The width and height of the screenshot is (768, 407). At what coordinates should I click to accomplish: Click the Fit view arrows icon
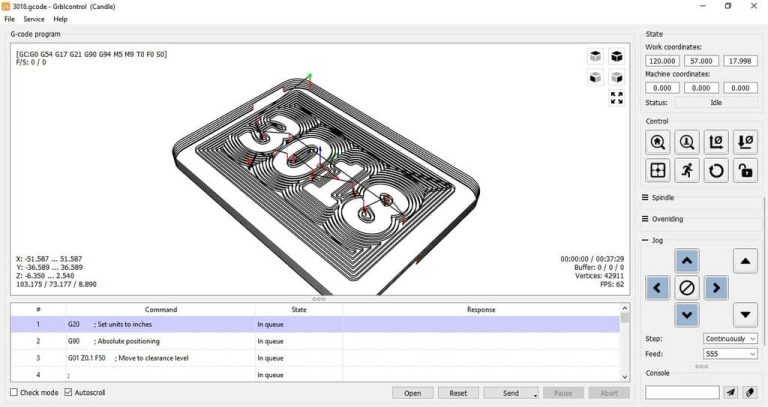[x=617, y=98]
